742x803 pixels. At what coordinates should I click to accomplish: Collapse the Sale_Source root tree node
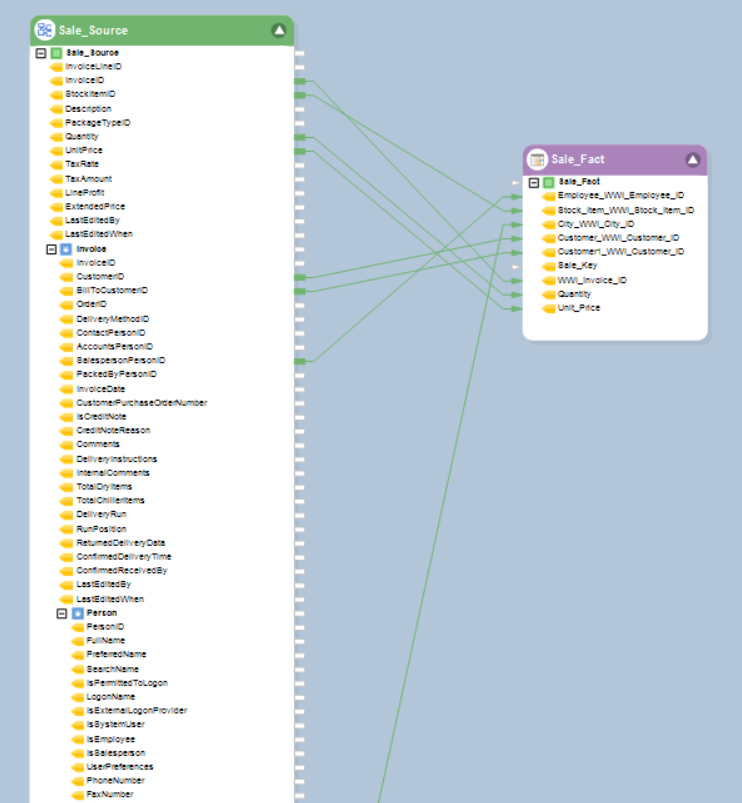coord(41,53)
